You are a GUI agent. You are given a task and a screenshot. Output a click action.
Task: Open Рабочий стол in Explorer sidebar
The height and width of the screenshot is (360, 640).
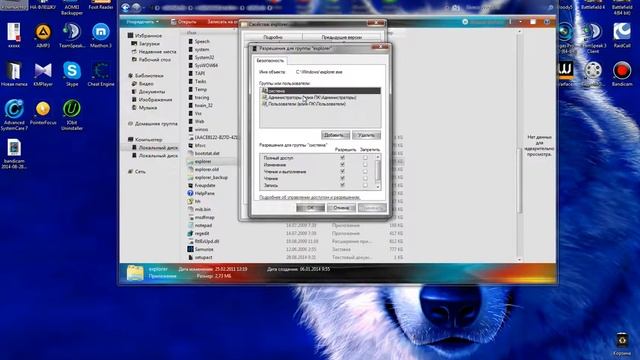(x=151, y=60)
